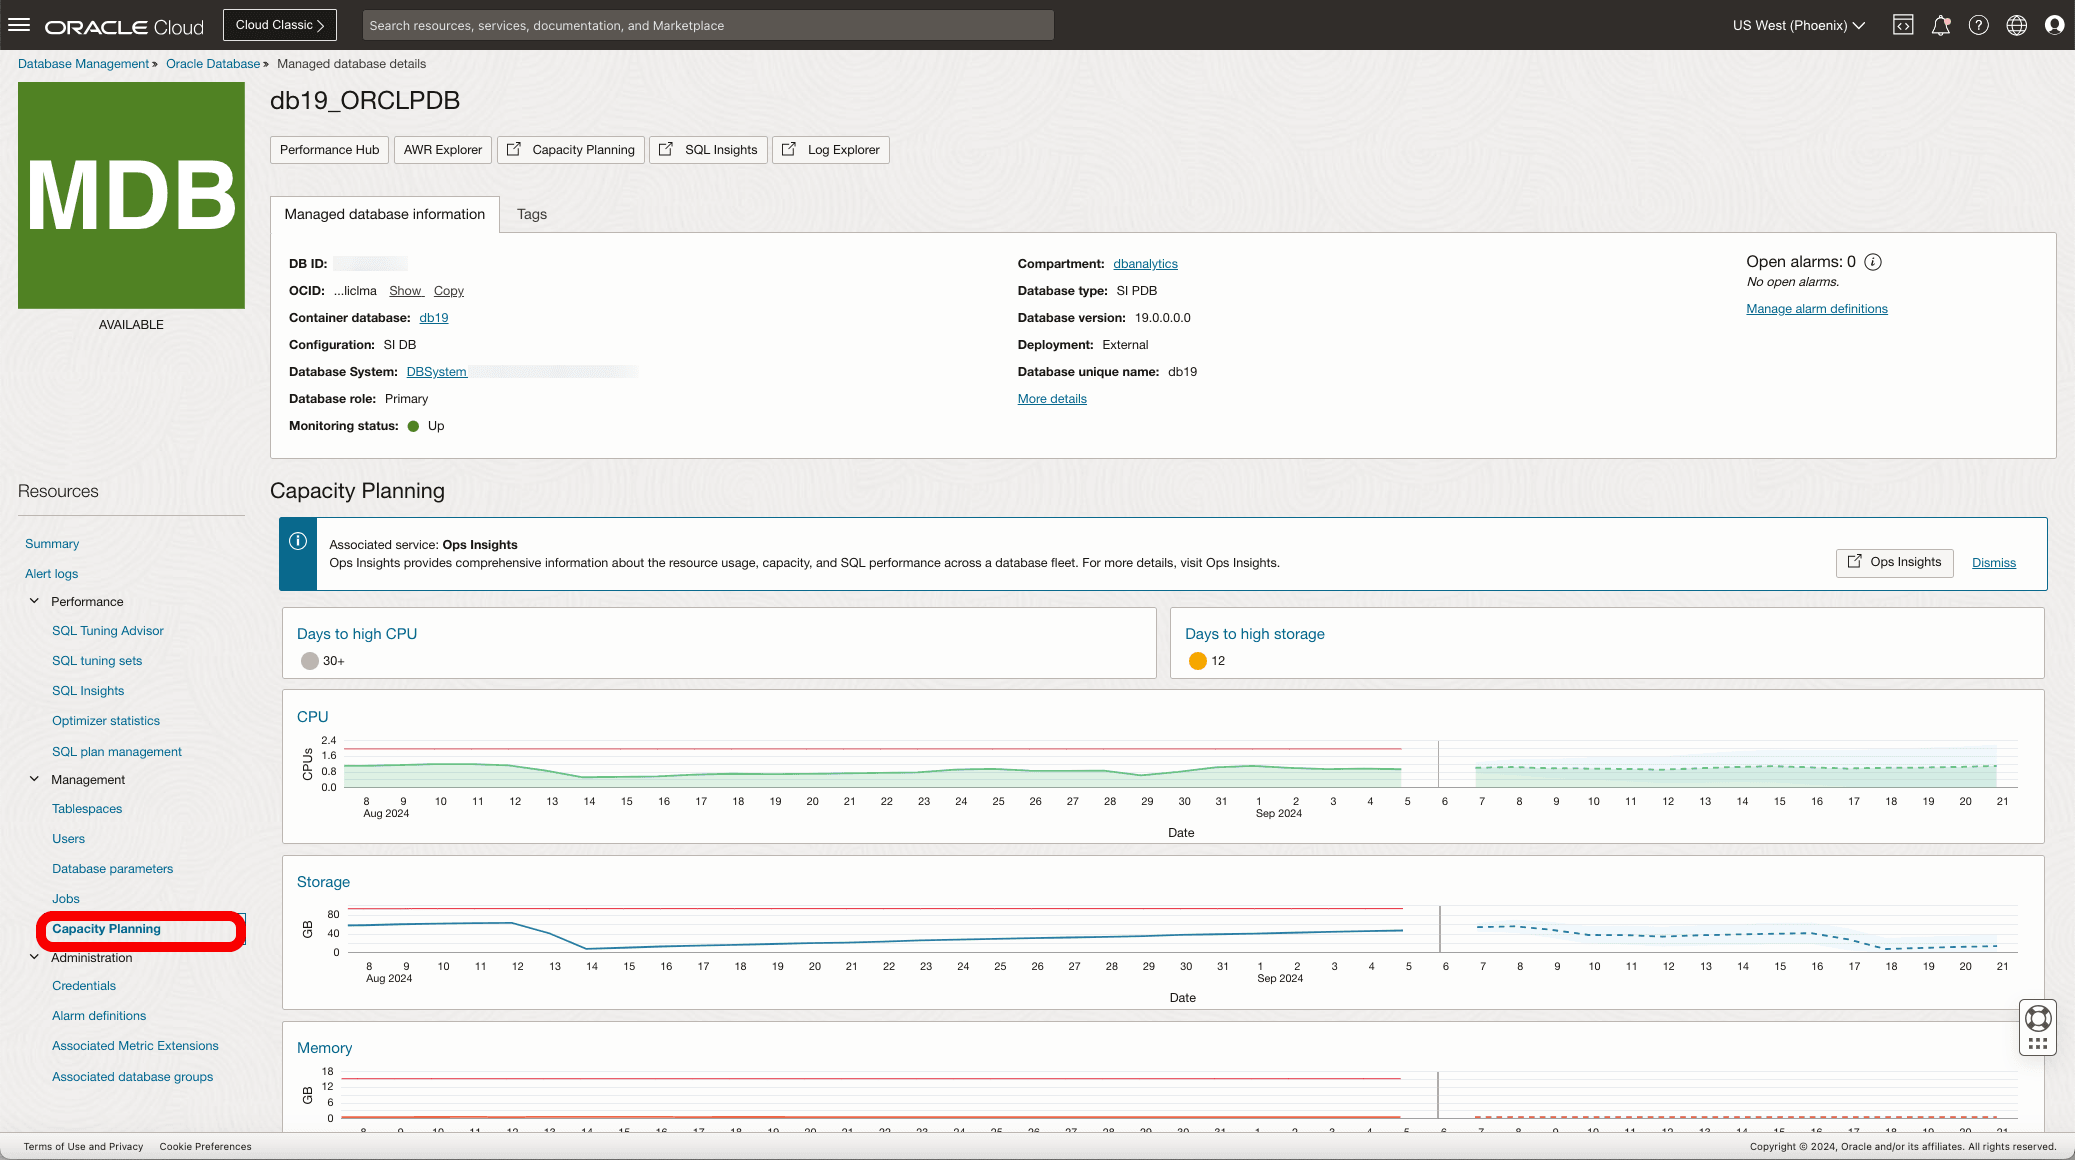
Task: Open the Manage alarm definitions link
Action: click(1816, 308)
